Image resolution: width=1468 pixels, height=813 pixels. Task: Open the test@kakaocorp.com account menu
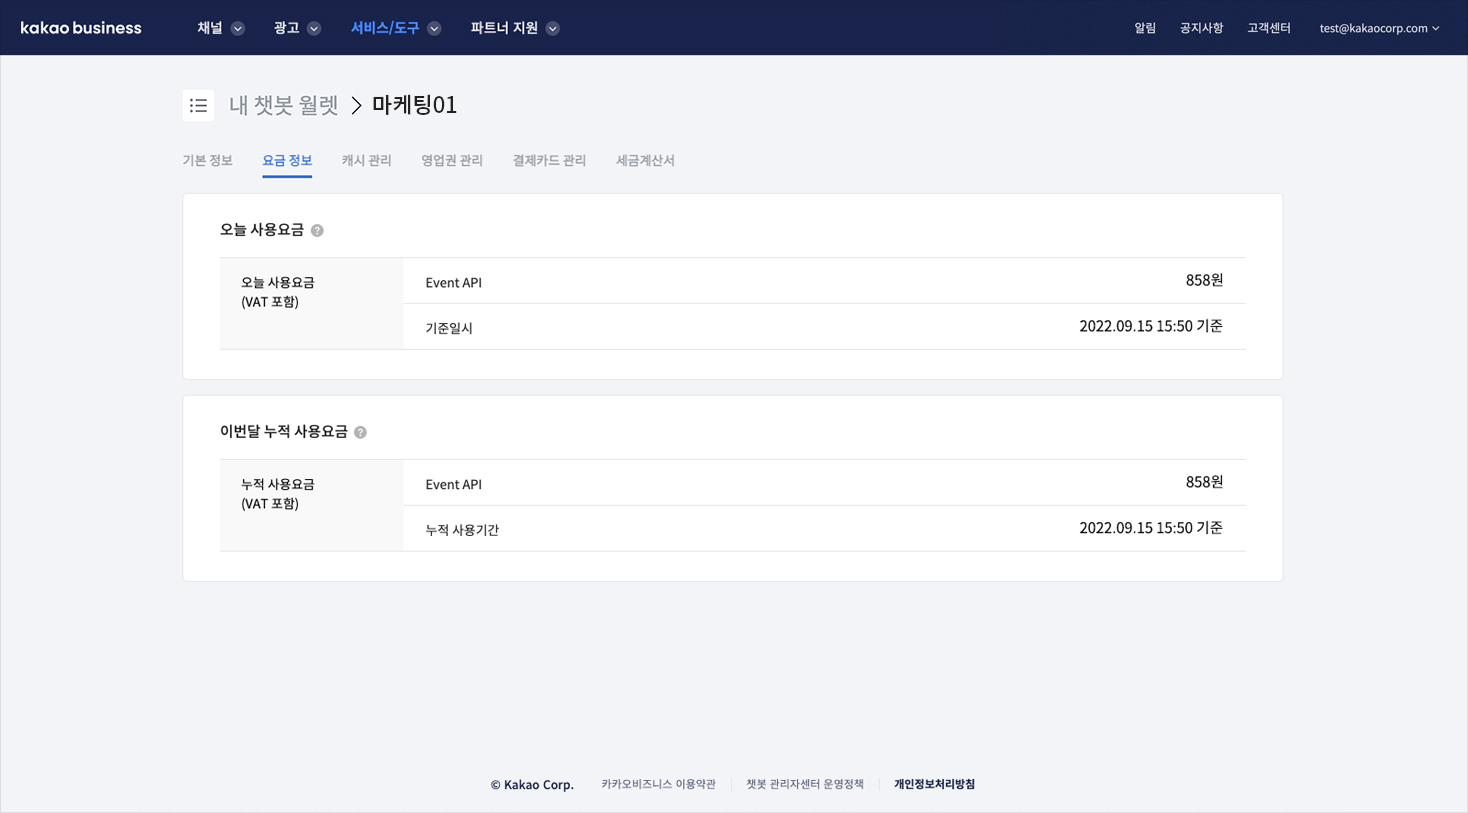[x=1378, y=28]
